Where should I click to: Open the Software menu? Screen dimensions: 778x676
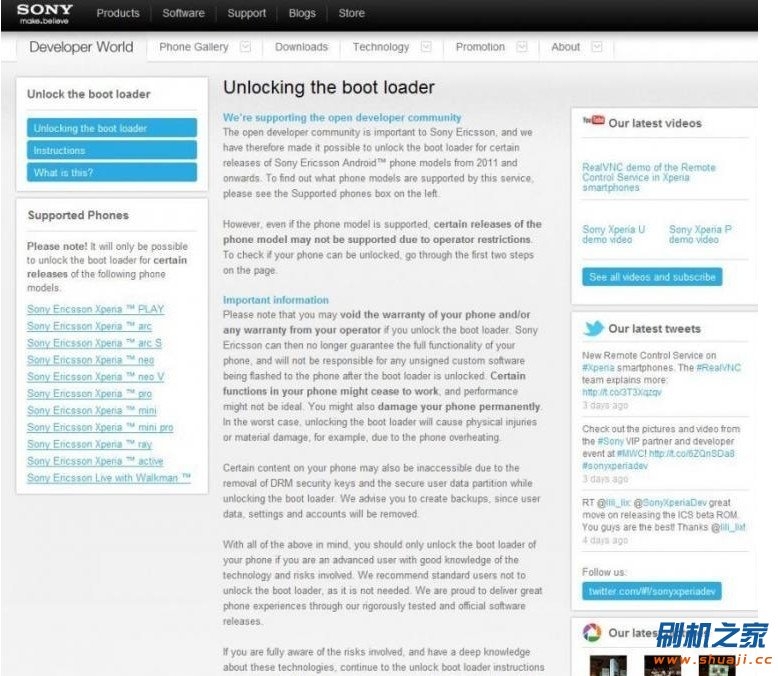click(184, 13)
